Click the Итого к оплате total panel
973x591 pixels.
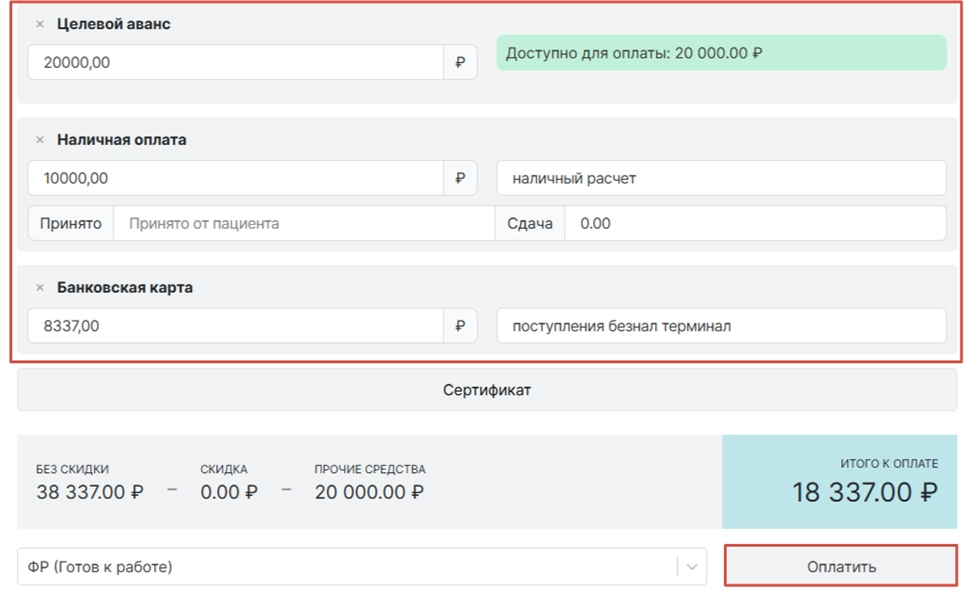pyautogui.click(x=838, y=481)
